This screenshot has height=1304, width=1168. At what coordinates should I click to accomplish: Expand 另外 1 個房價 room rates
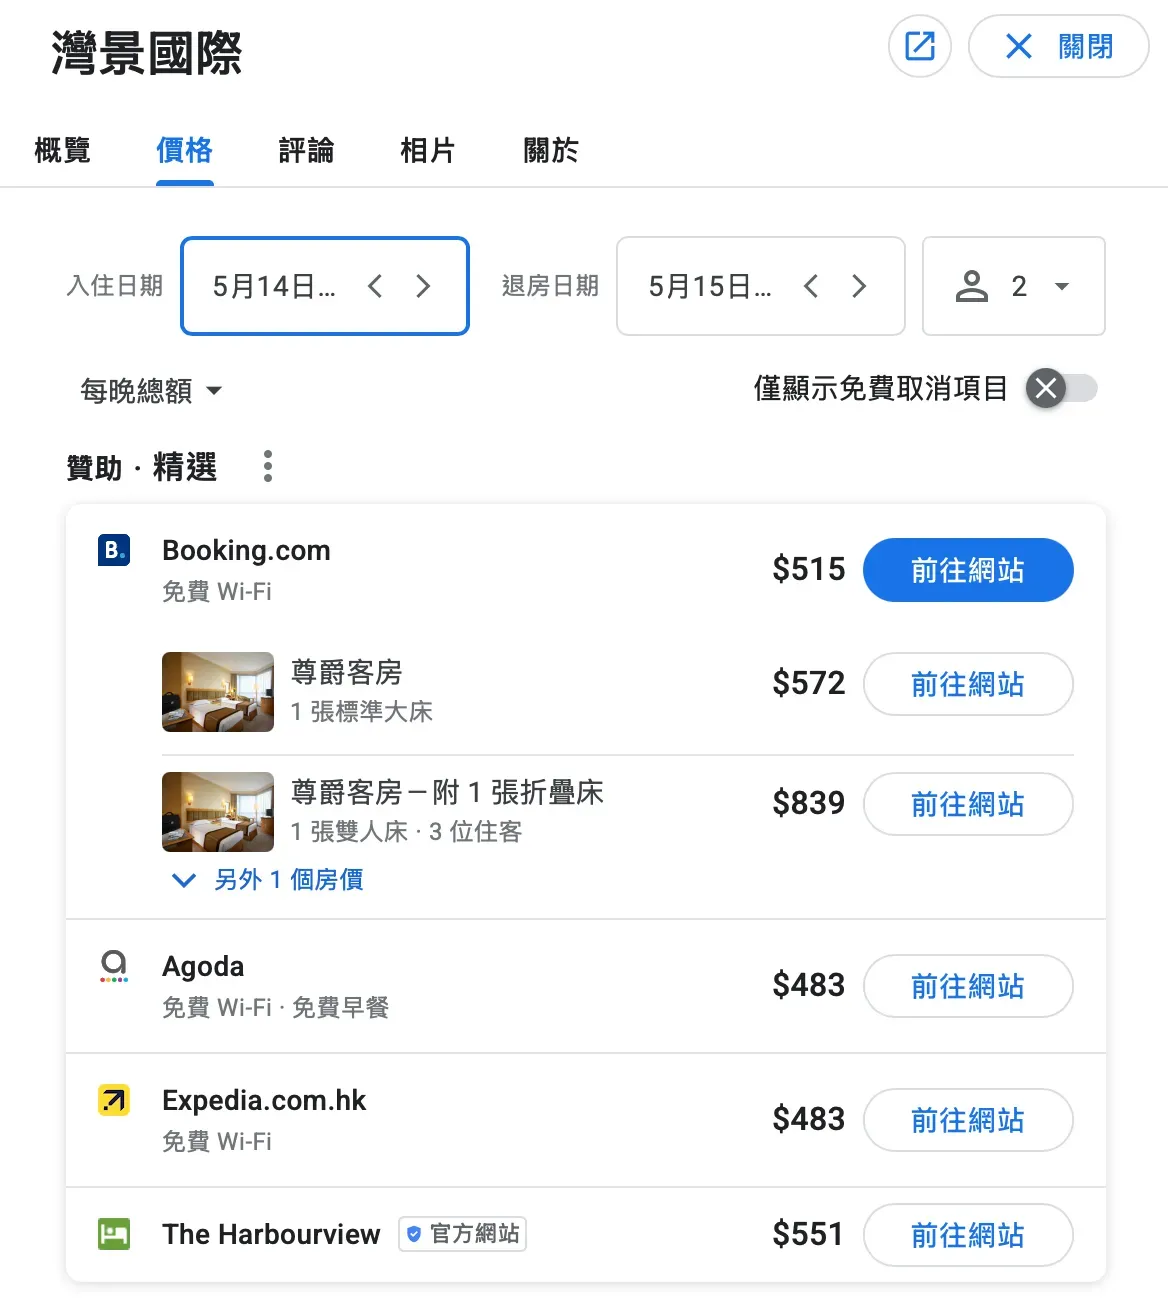[267, 880]
